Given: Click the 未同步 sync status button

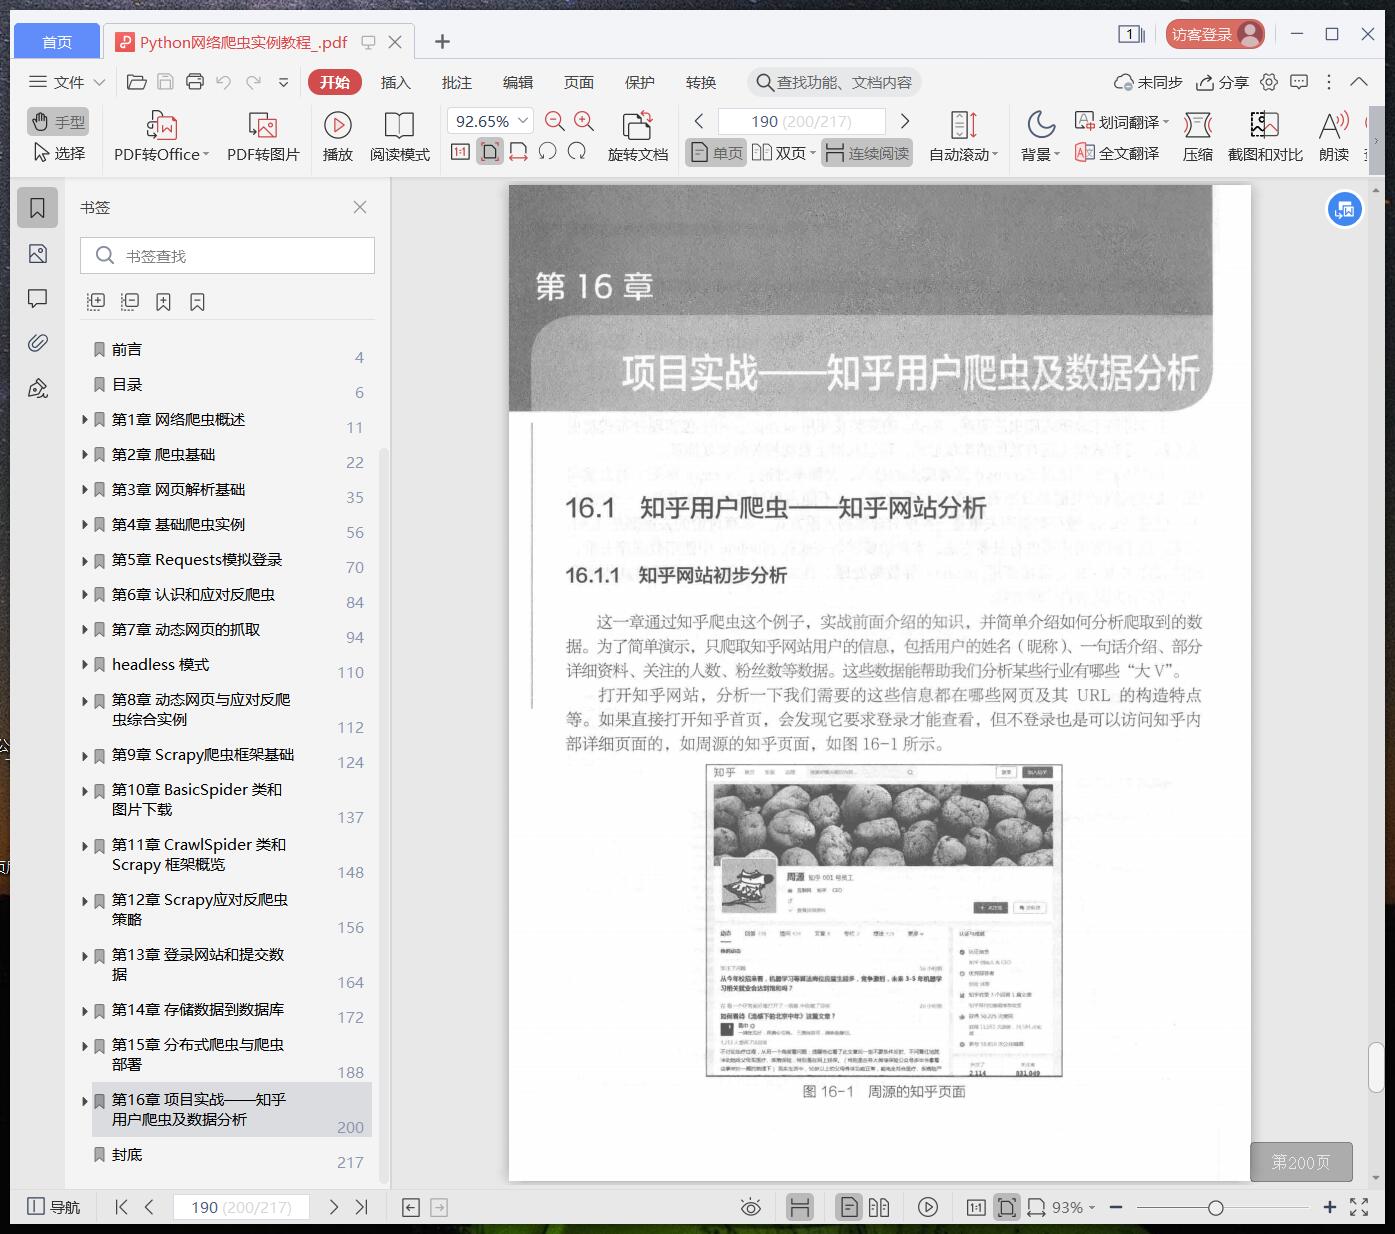Looking at the screenshot, I should tap(1149, 82).
